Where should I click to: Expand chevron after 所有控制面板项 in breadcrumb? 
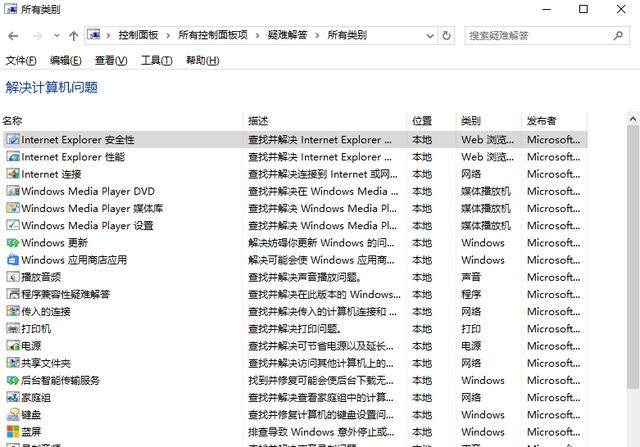258,36
